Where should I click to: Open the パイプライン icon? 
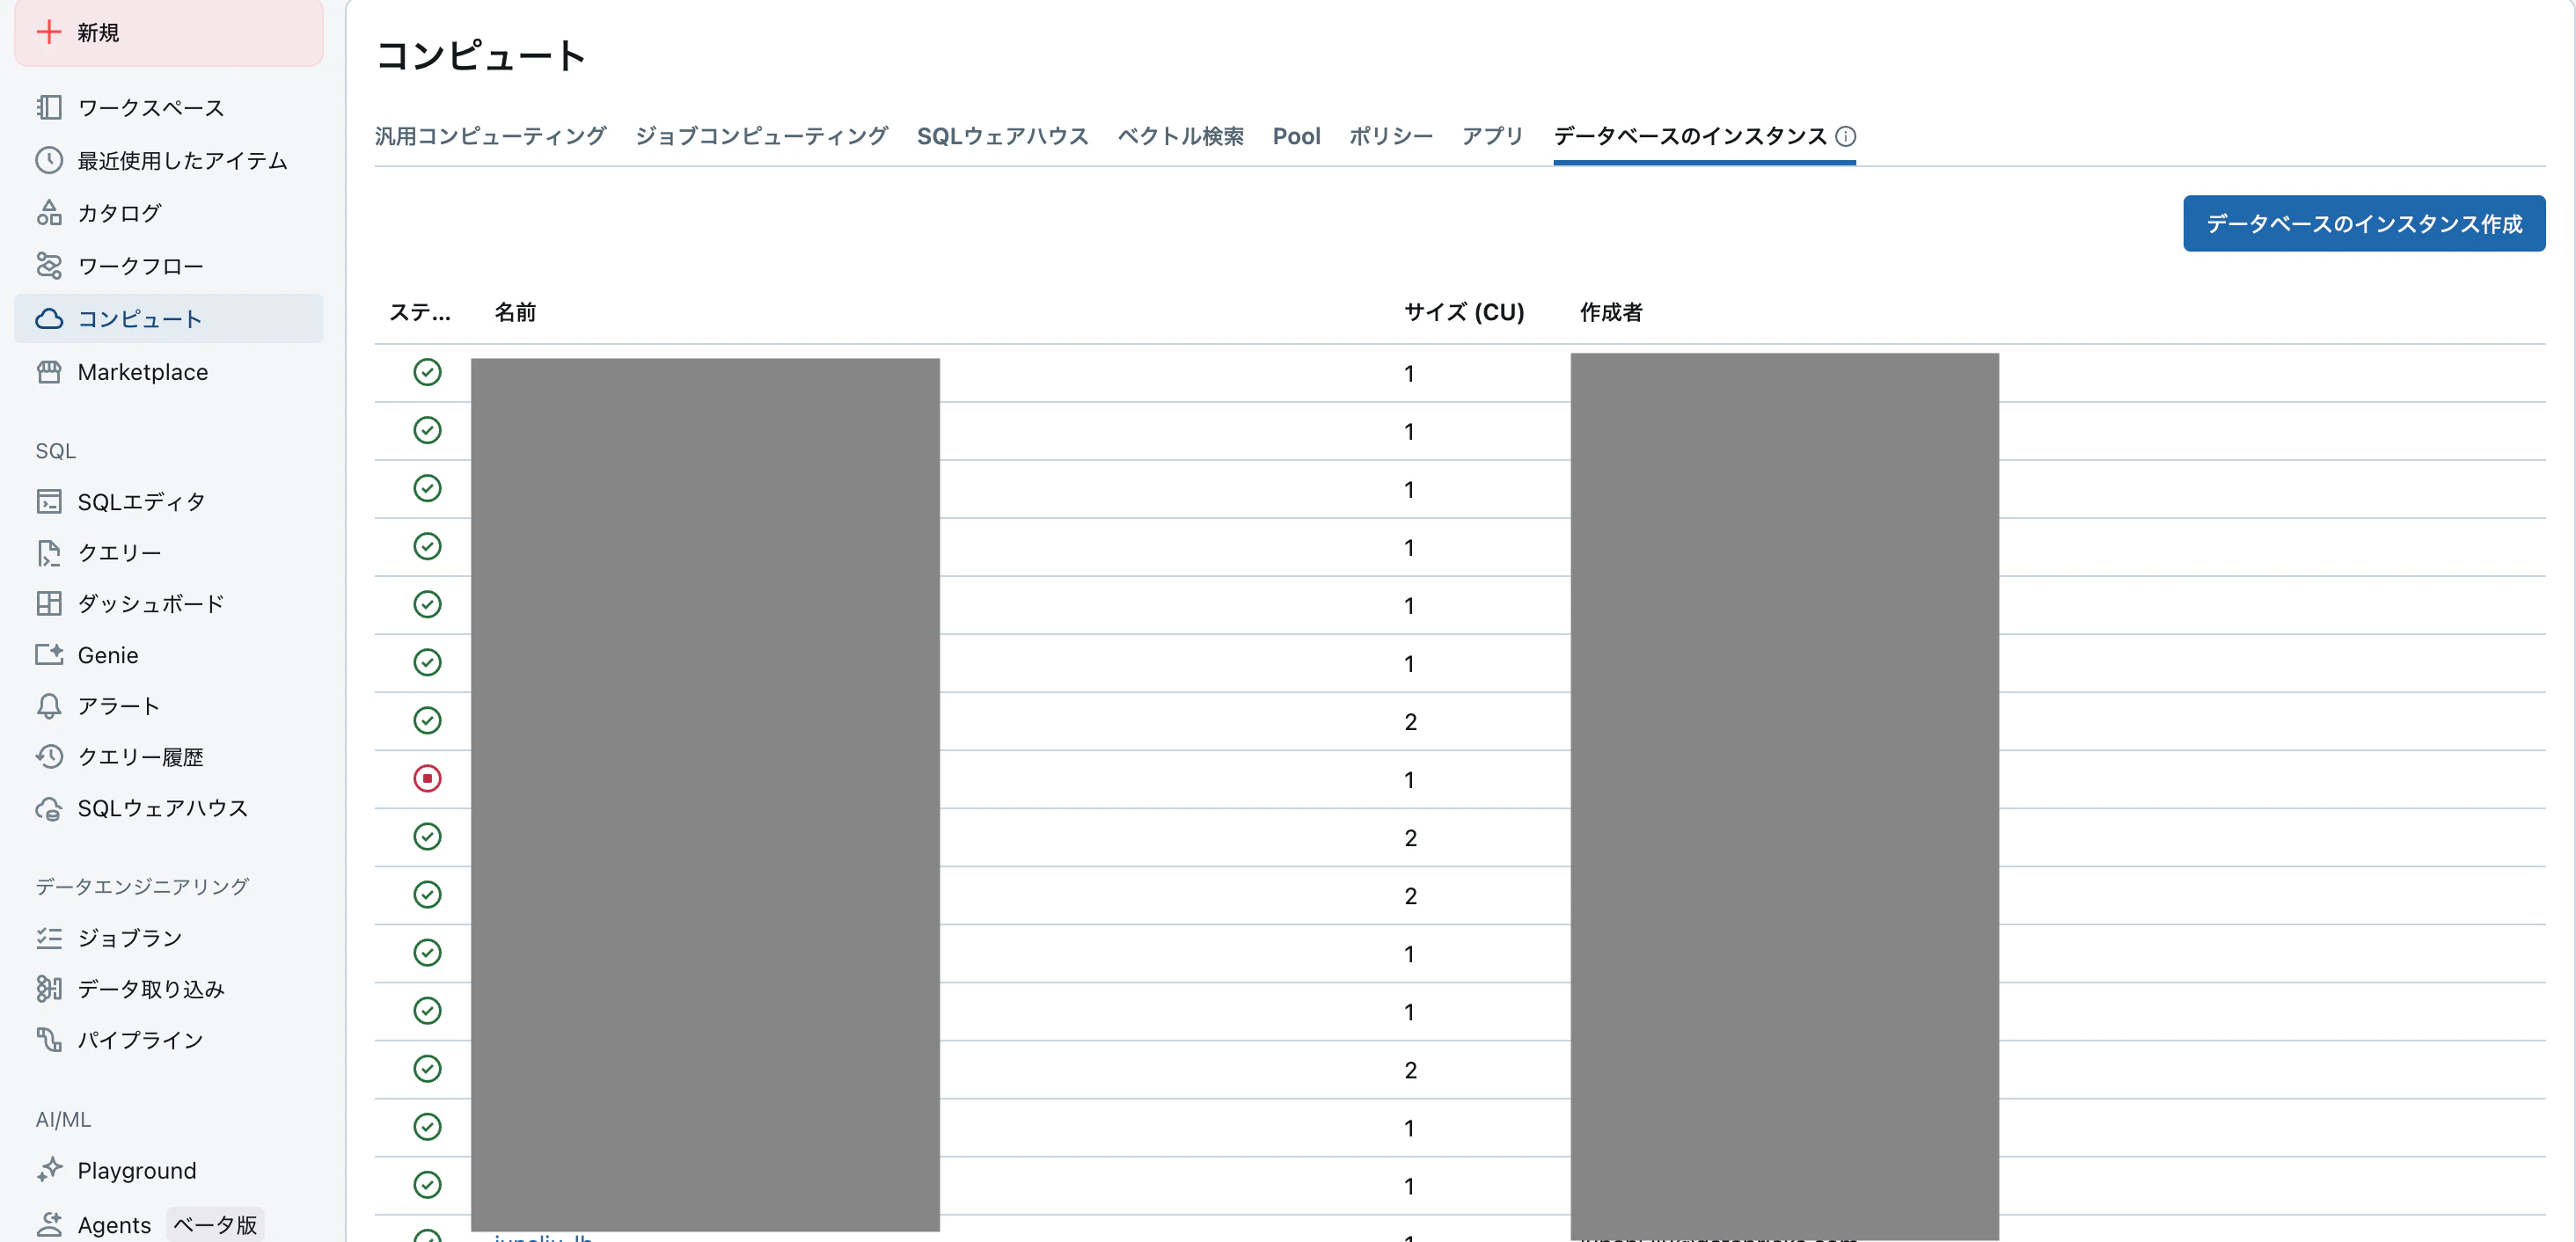point(49,1039)
